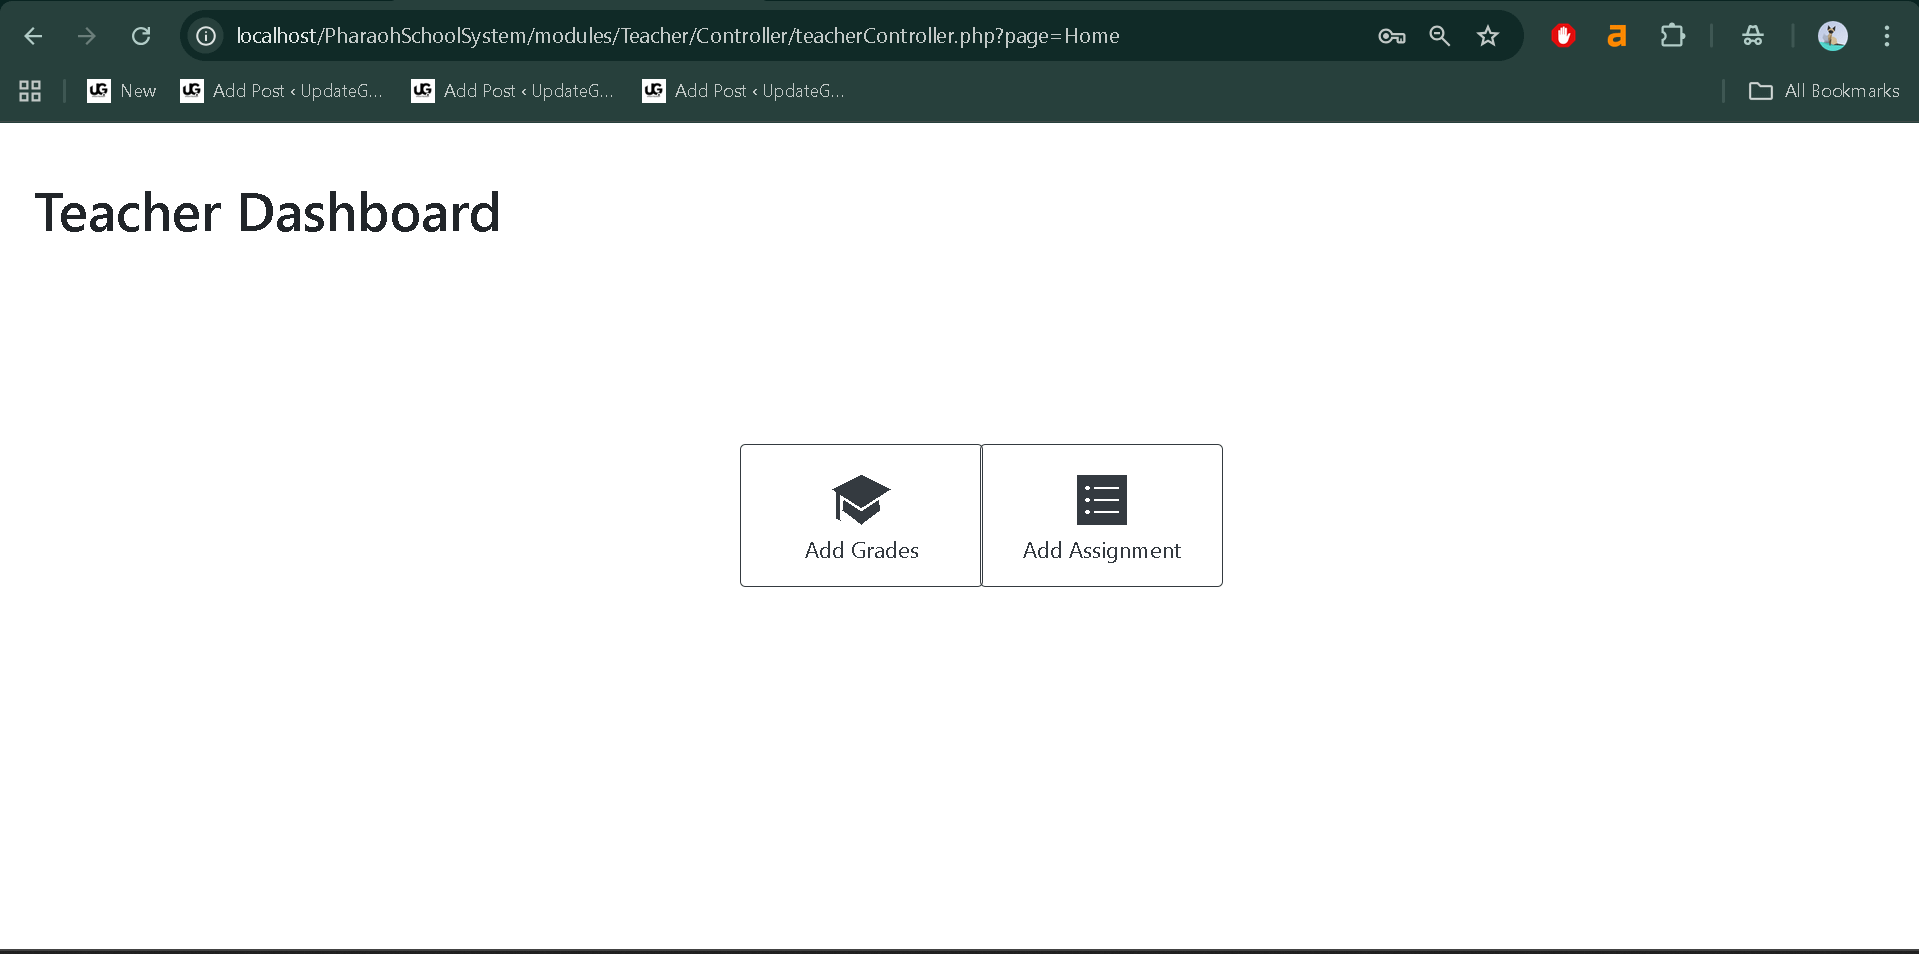Screen dimensions: 1919x954
Task: Click the saved passwords key icon
Action: coord(1390,35)
